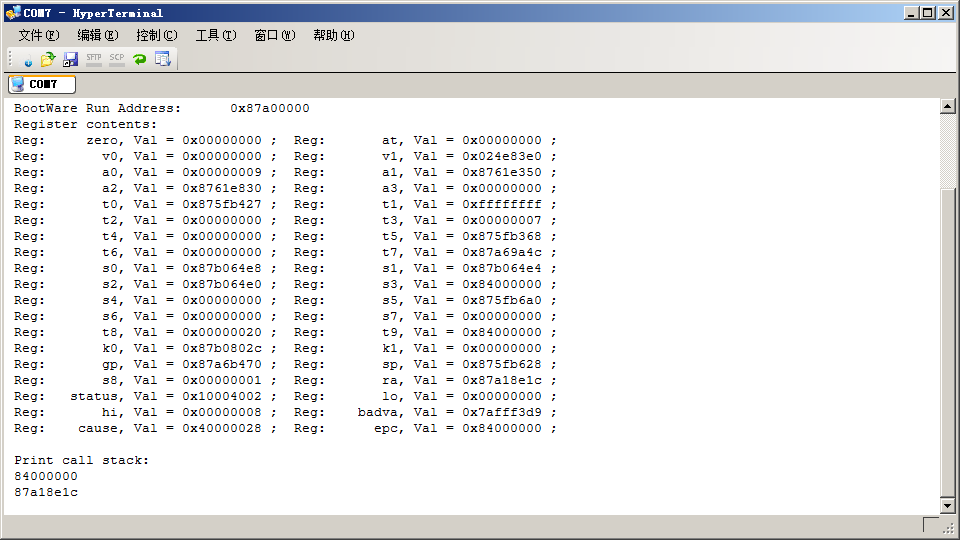This screenshot has width=960, height=540.
Task: Click the green reconnect arrow icon
Action: click(x=140, y=59)
